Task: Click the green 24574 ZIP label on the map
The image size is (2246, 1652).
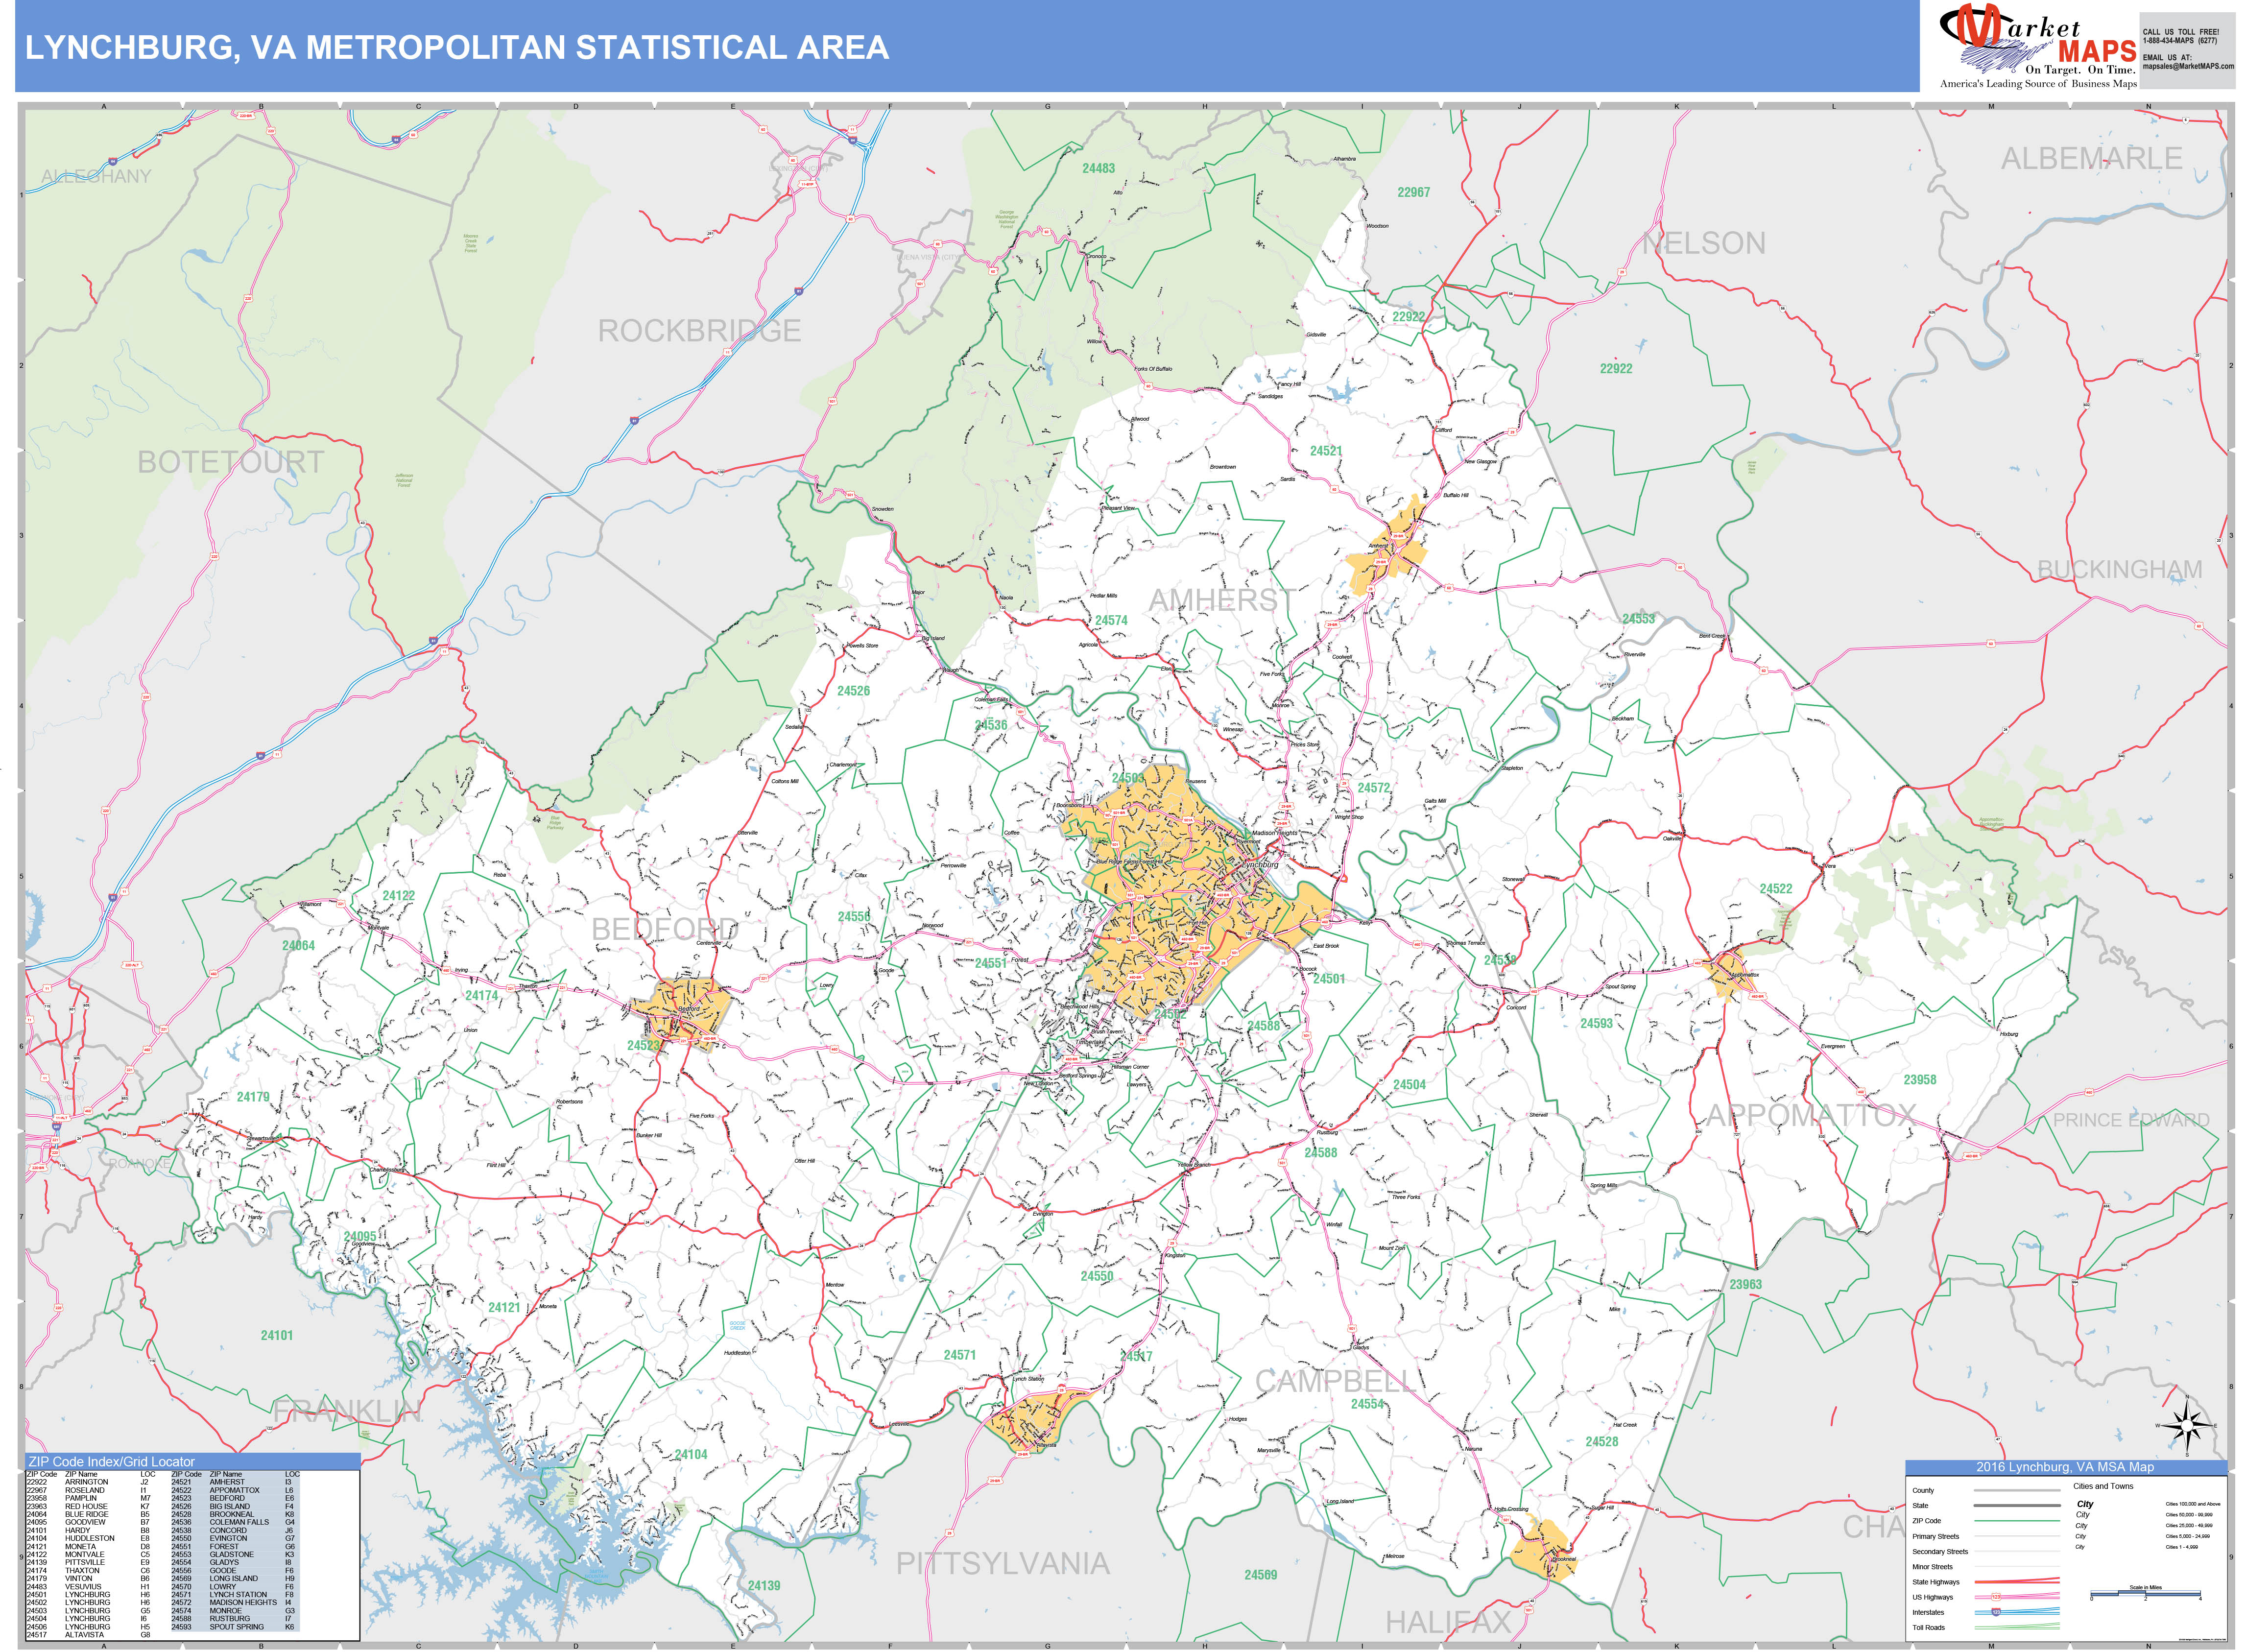Action: click(x=1110, y=620)
